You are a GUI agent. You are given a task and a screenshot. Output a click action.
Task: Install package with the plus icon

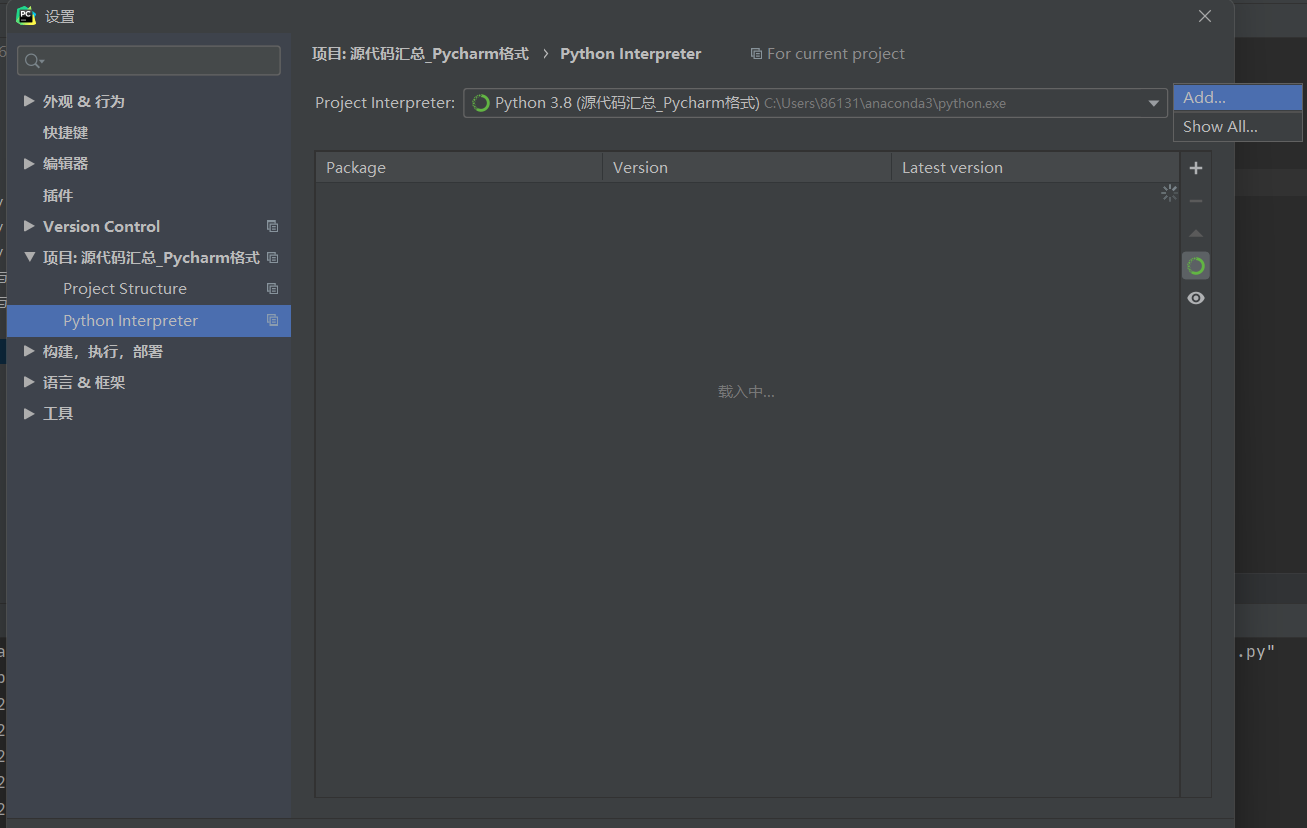coord(1196,168)
